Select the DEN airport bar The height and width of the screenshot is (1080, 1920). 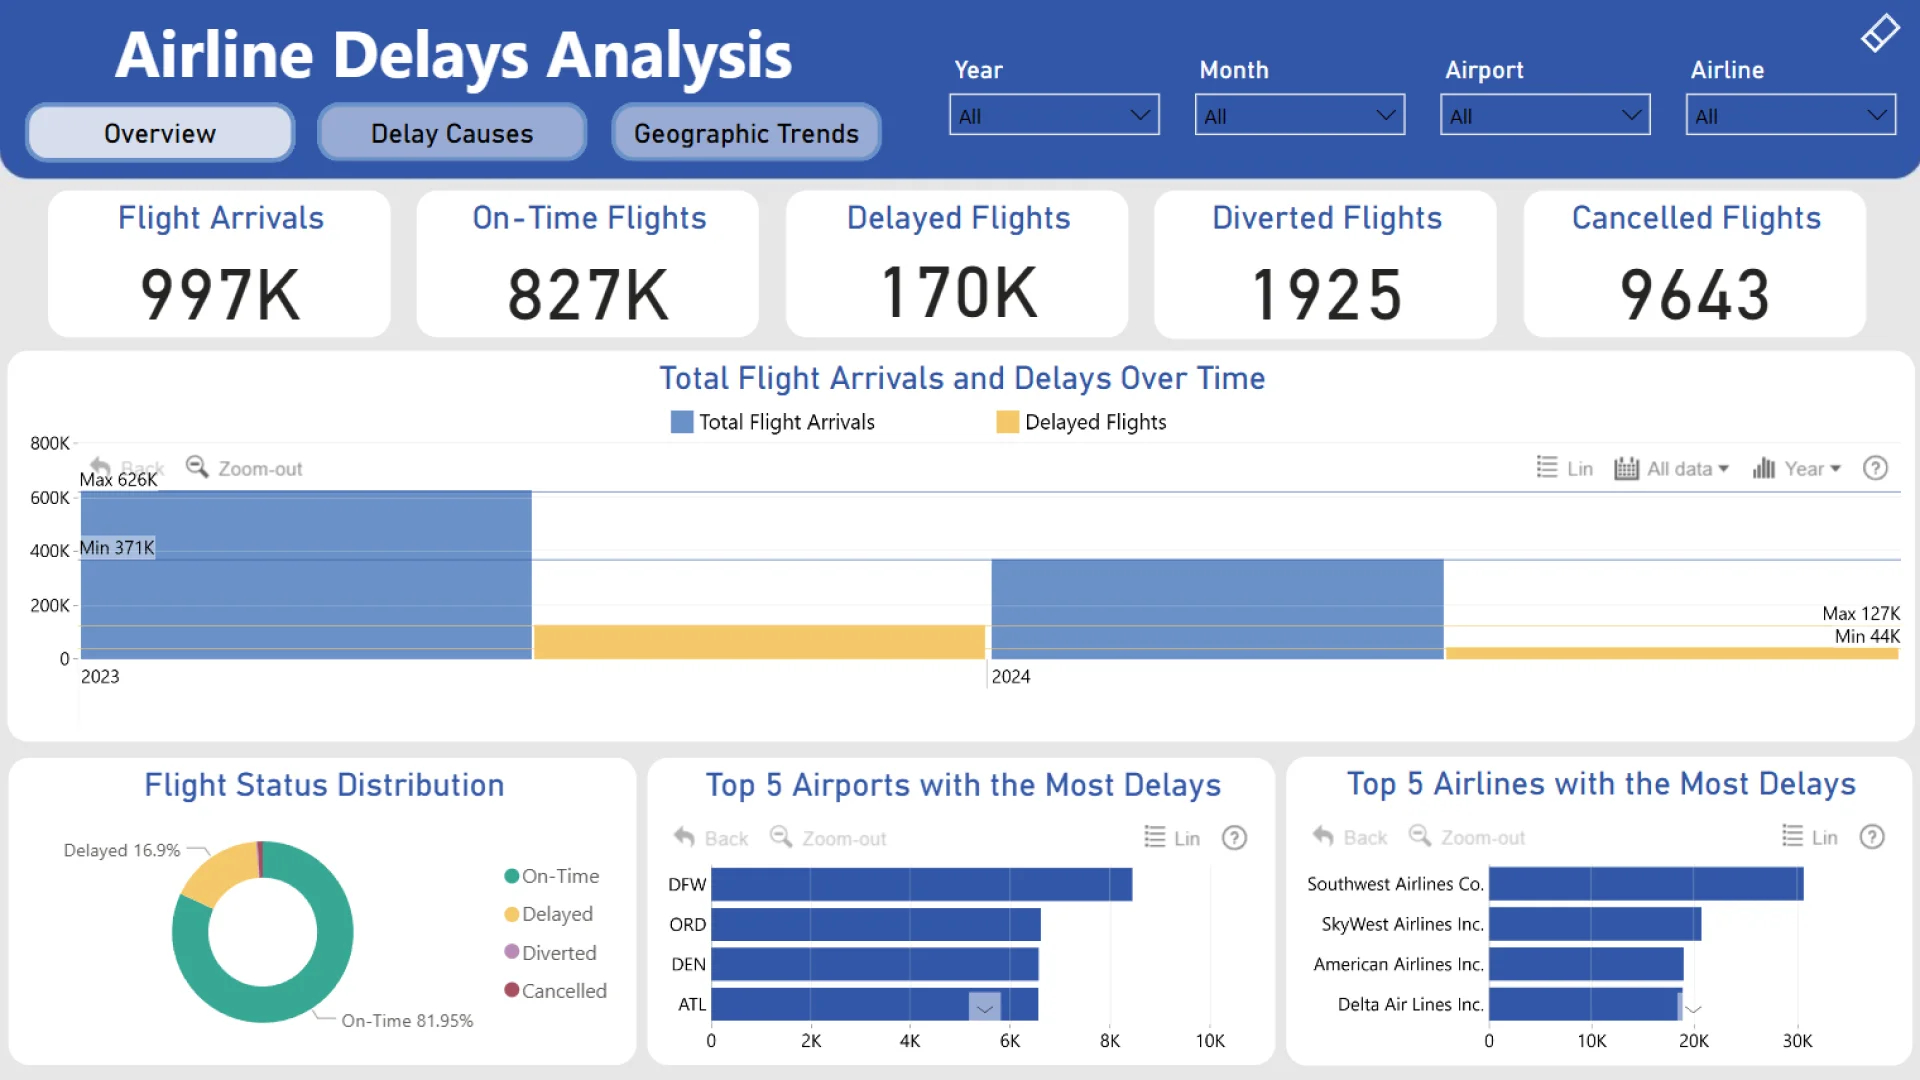pyautogui.click(x=874, y=964)
